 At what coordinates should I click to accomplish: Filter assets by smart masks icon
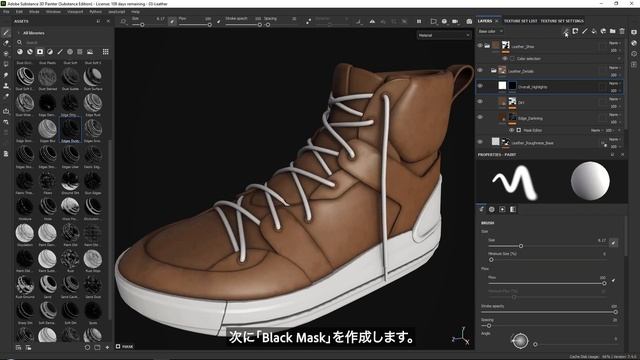(x=40, y=52)
